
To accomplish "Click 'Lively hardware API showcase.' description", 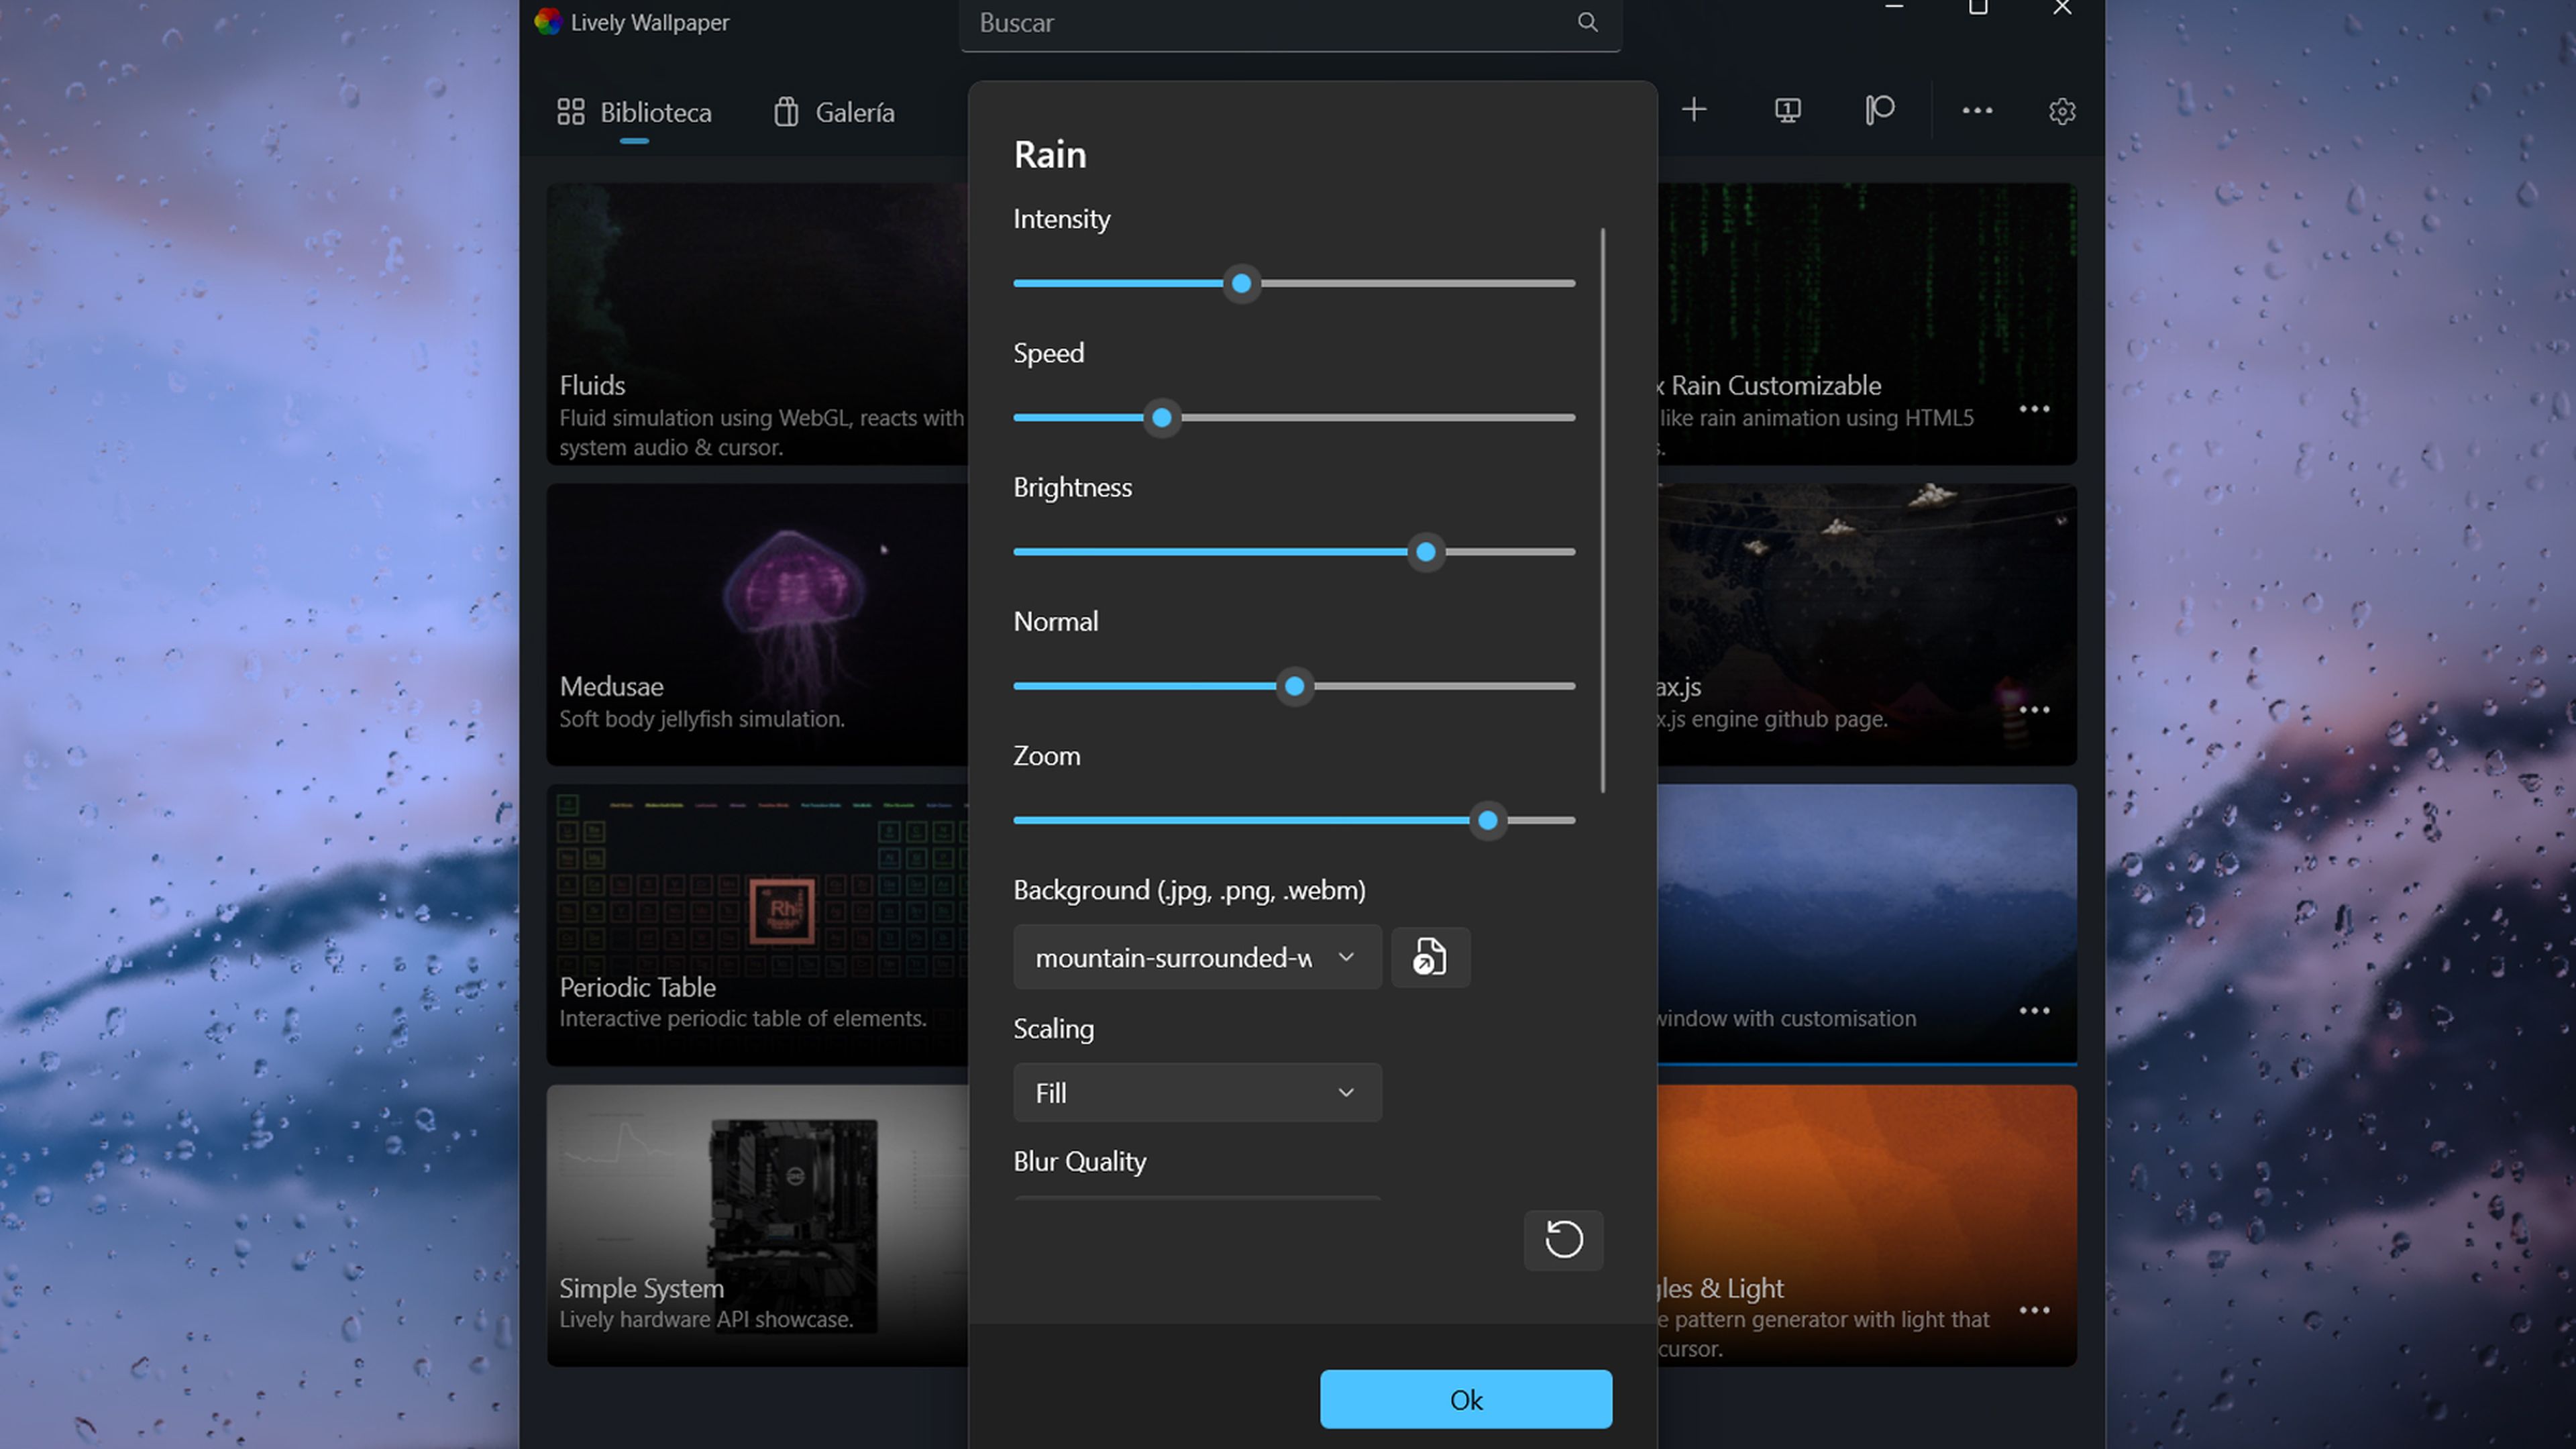I will pyautogui.click(x=706, y=1320).
